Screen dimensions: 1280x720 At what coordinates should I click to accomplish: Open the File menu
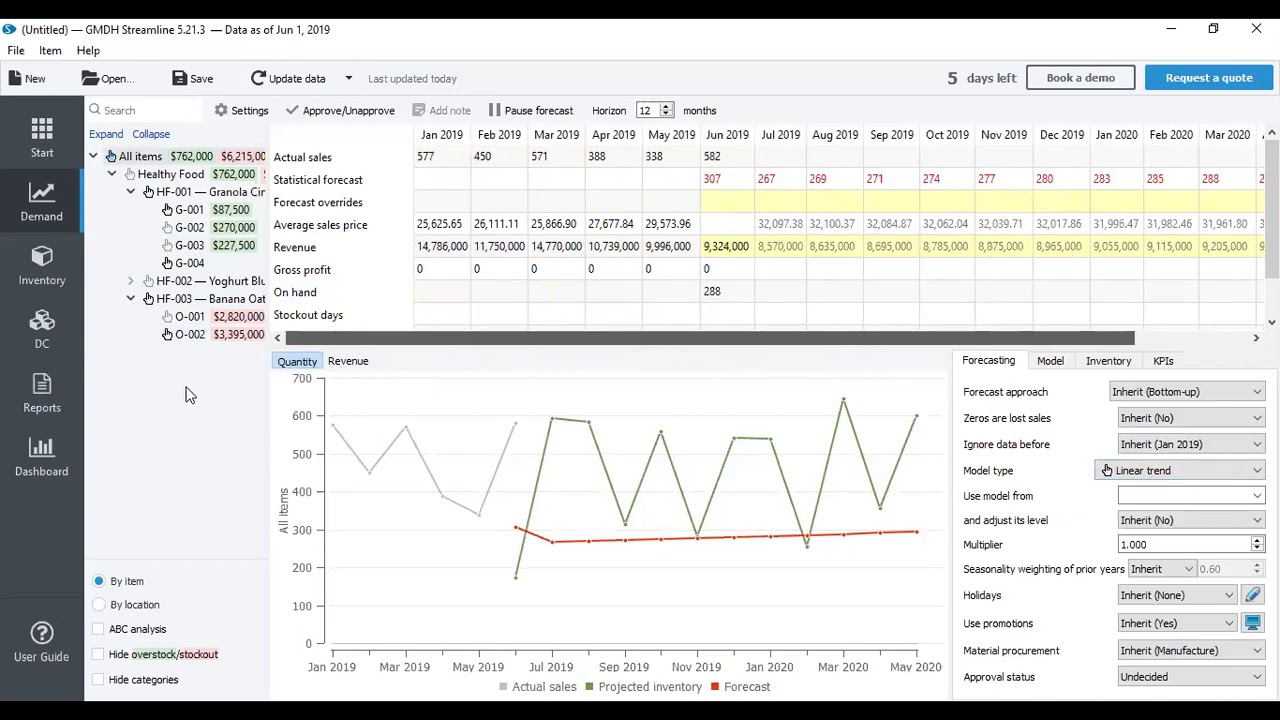16,50
